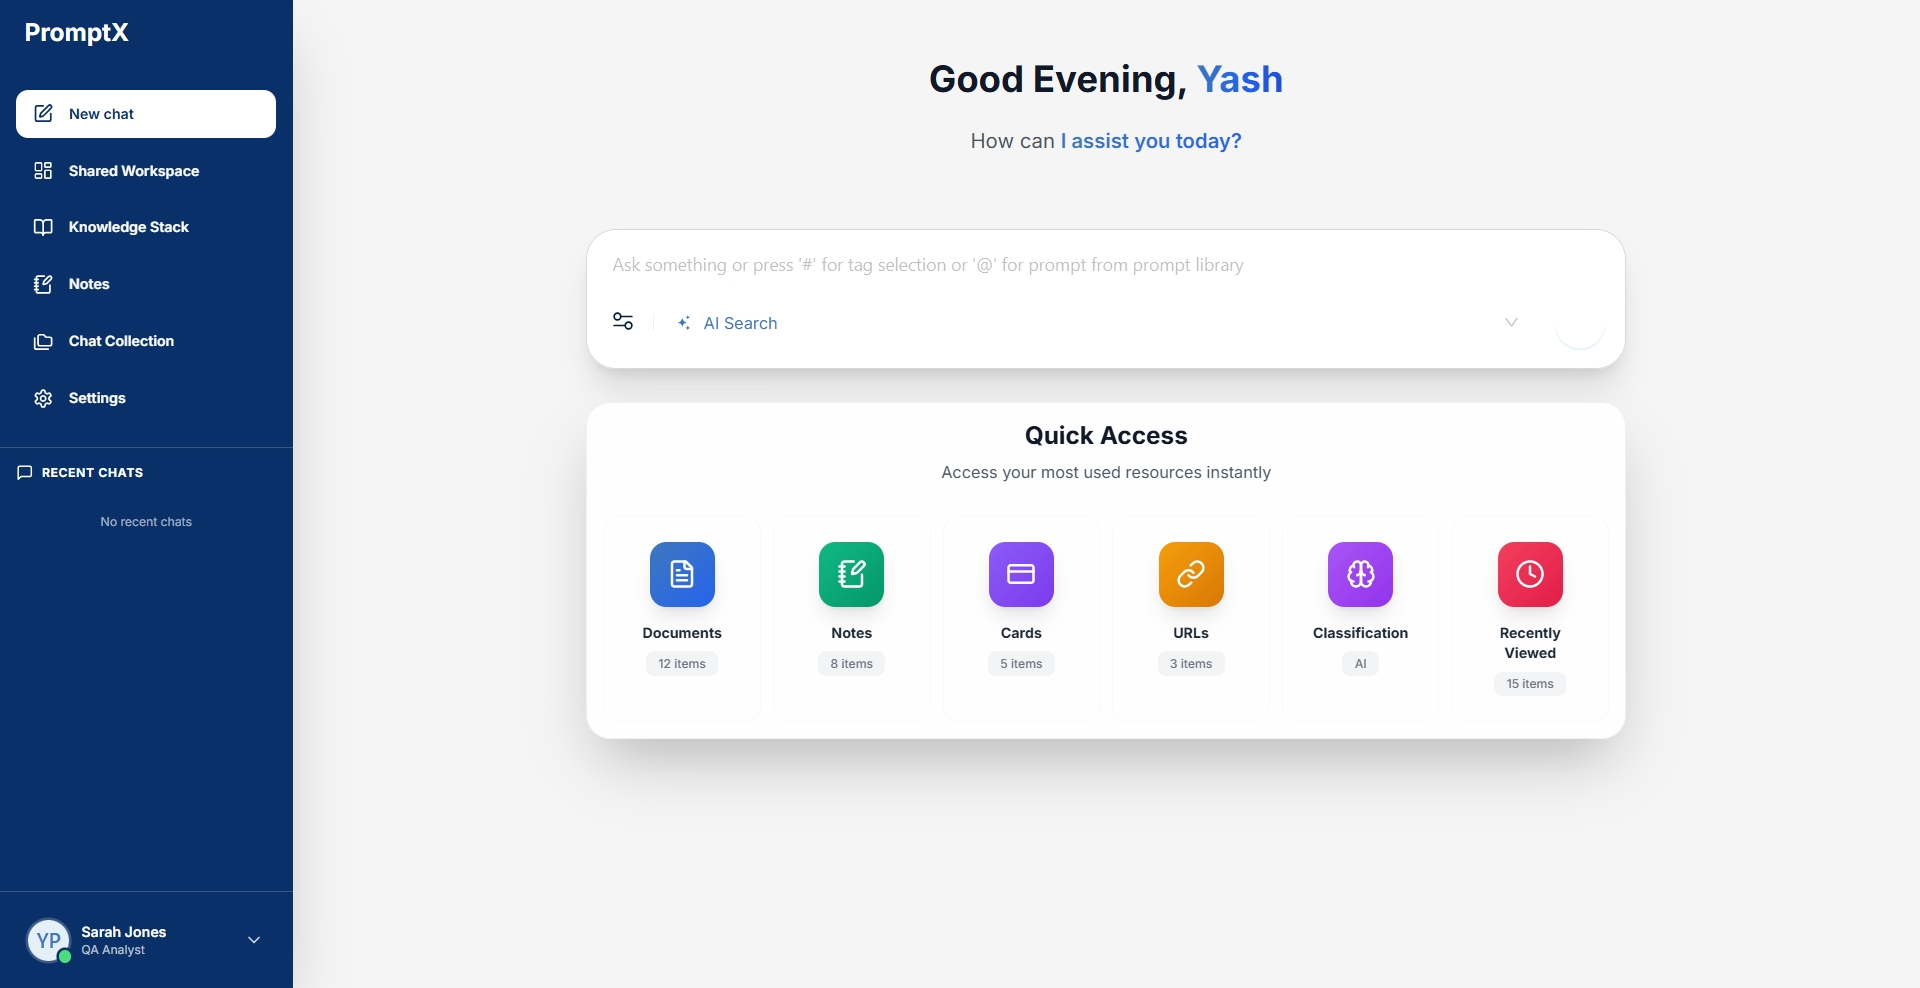Open the Documents quick access tile
Viewport: 1920px width, 988px height.
pyautogui.click(x=681, y=575)
